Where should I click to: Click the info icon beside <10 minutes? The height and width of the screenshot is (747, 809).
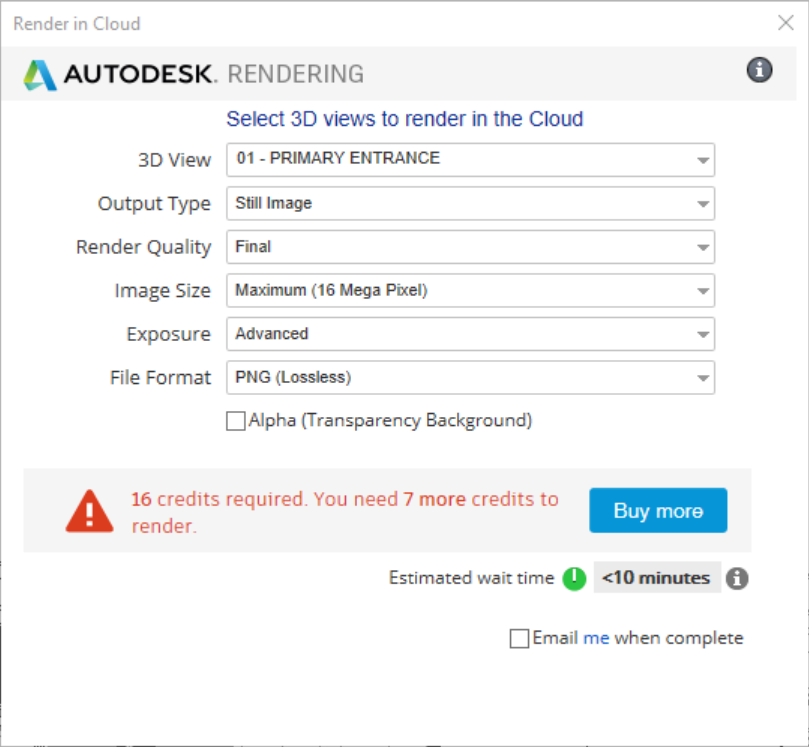coord(737,577)
